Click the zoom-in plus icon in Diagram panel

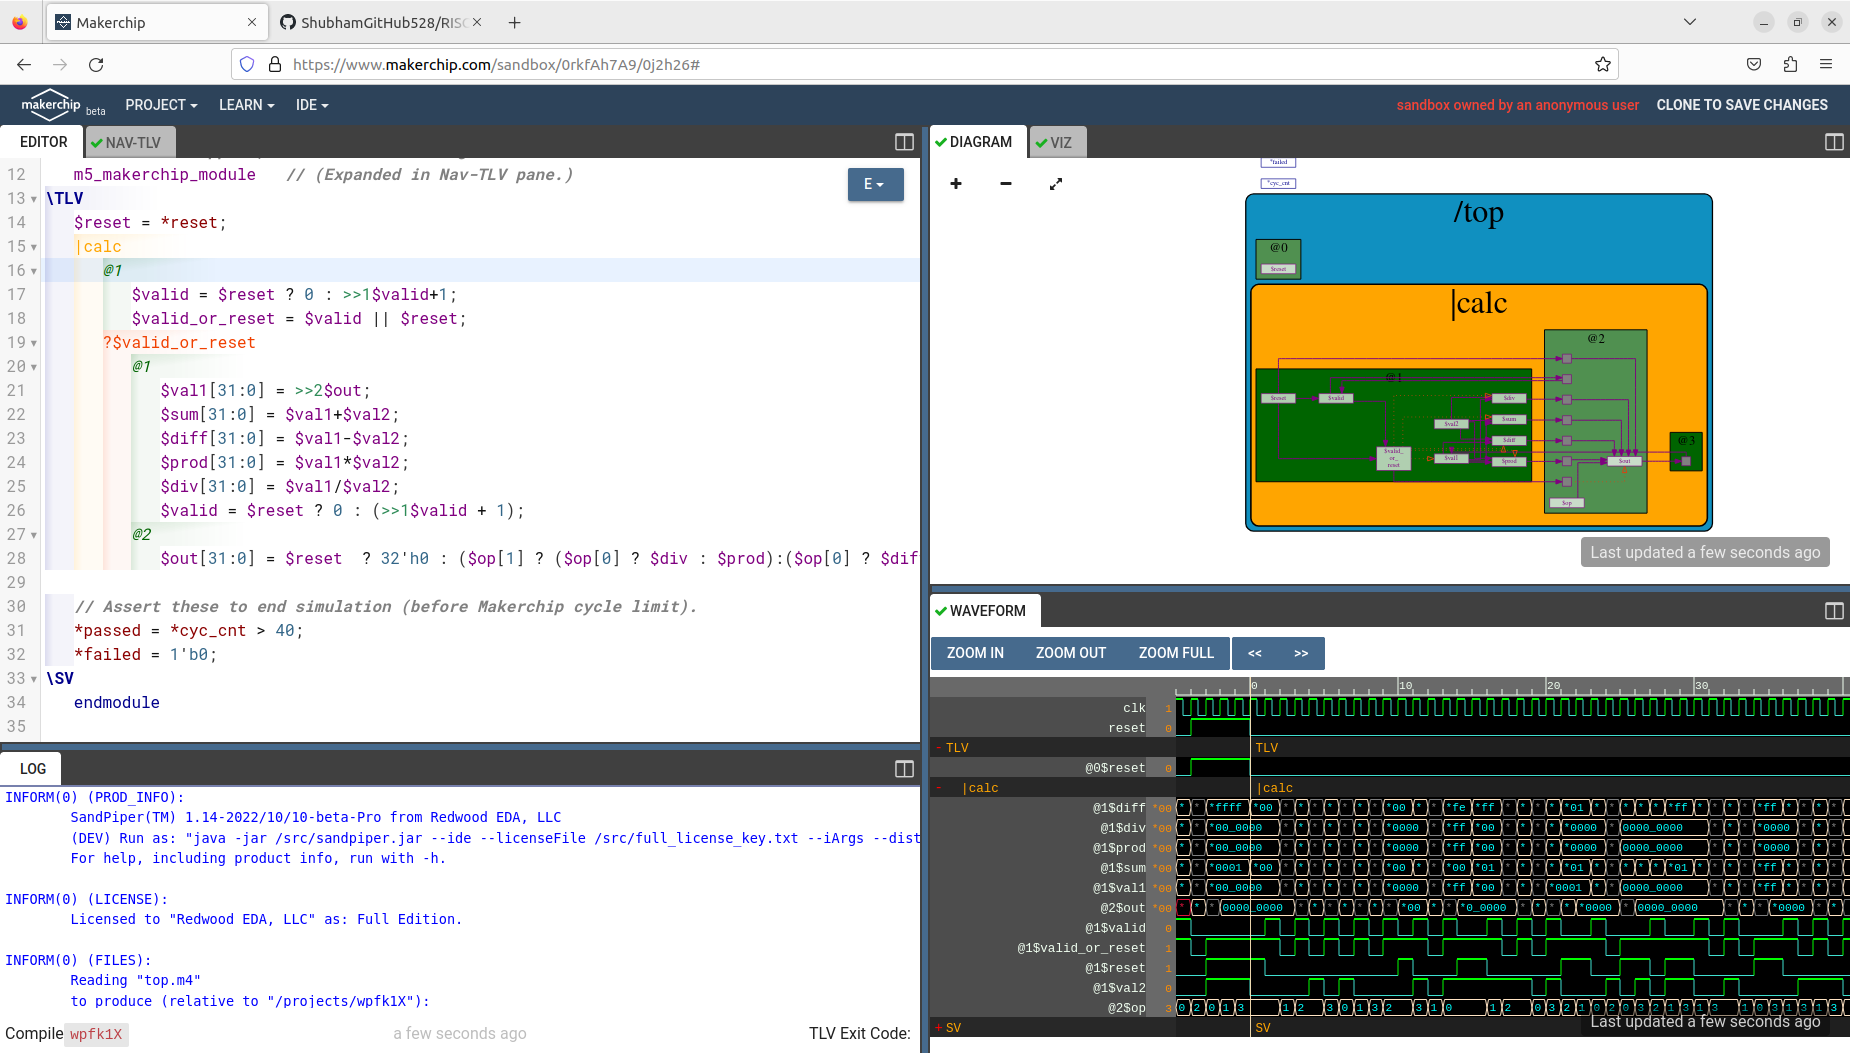point(956,184)
